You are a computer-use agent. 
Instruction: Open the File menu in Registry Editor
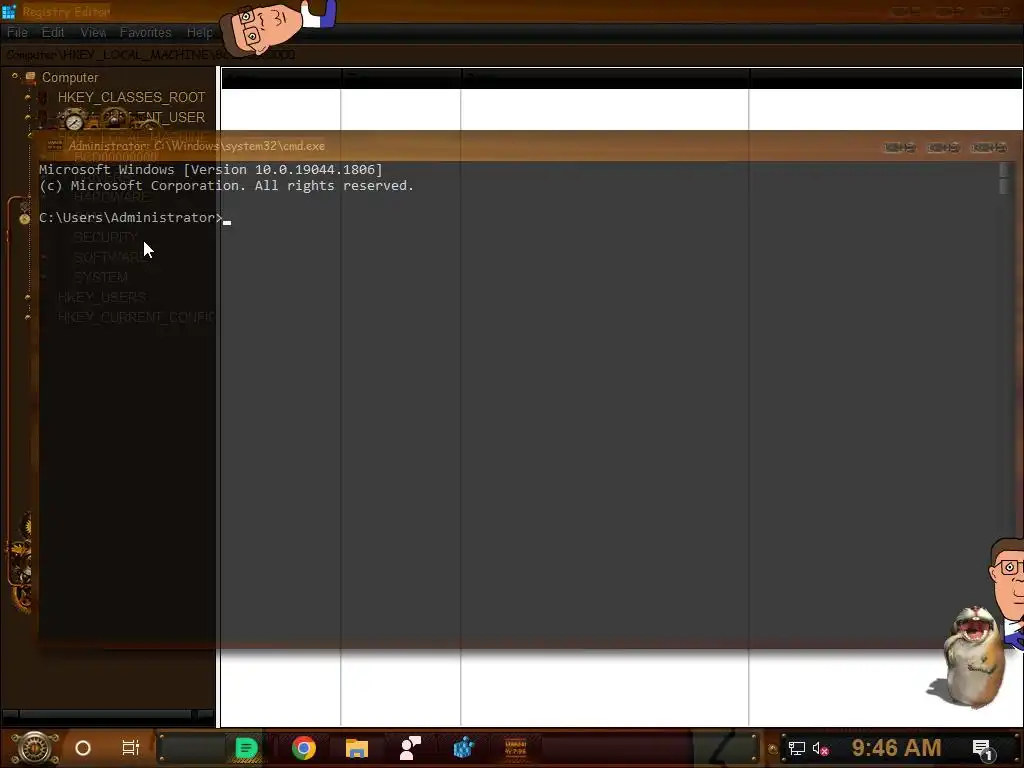[18, 33]
